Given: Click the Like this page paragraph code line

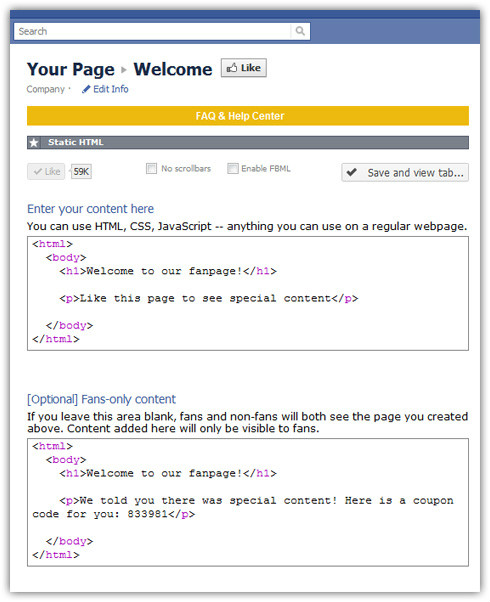Looking at the screenshot, I should tap(209, 298).
